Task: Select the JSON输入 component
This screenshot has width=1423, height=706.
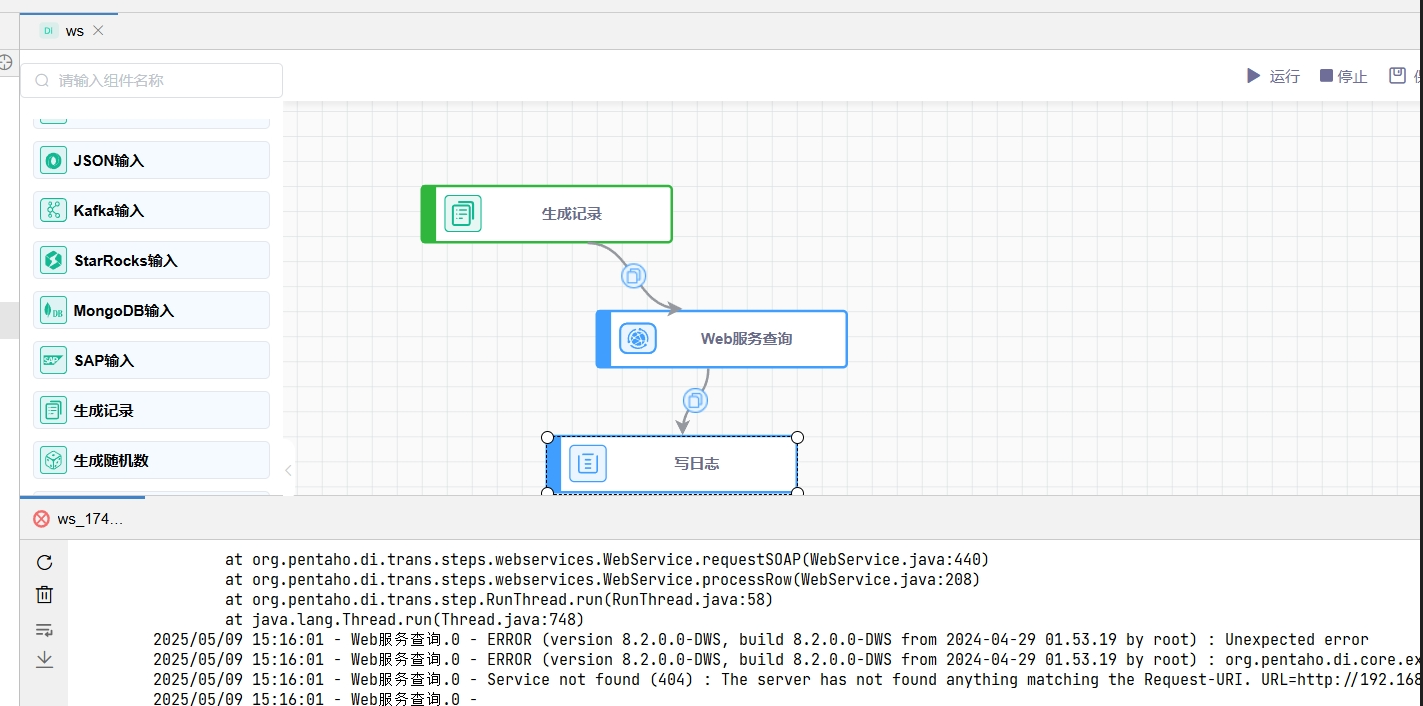Action: point(152,160)
